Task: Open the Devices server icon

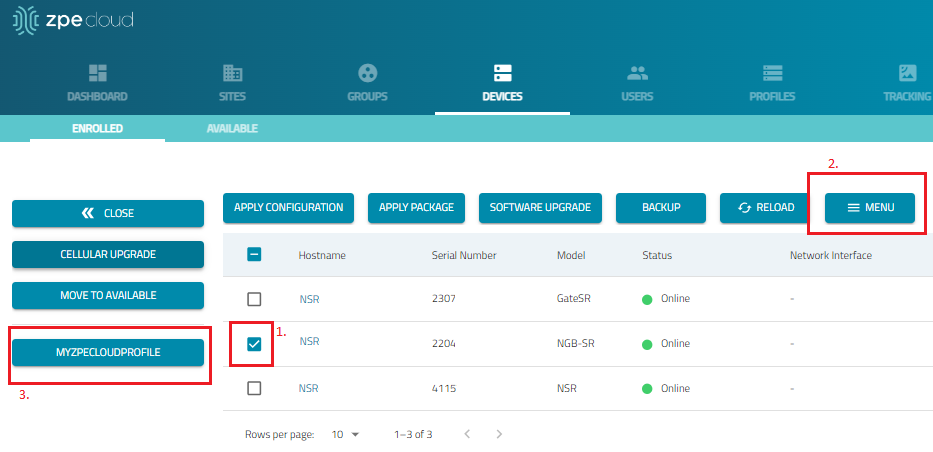Action: [503, 73]
